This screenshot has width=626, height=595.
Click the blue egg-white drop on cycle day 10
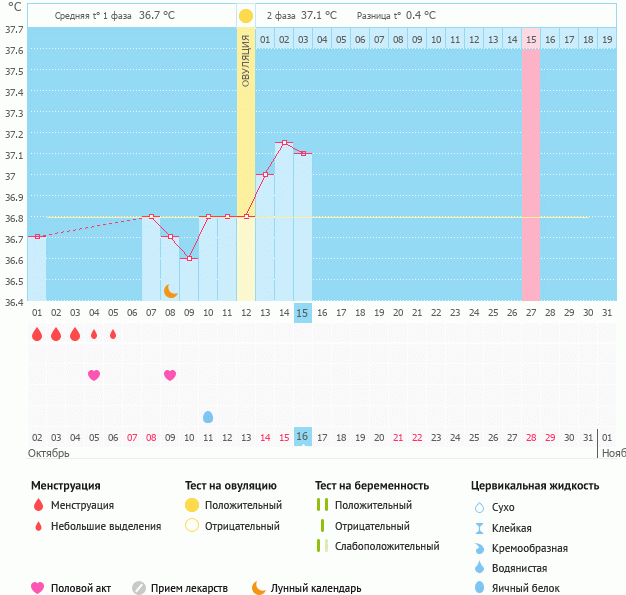coord(208,416)
